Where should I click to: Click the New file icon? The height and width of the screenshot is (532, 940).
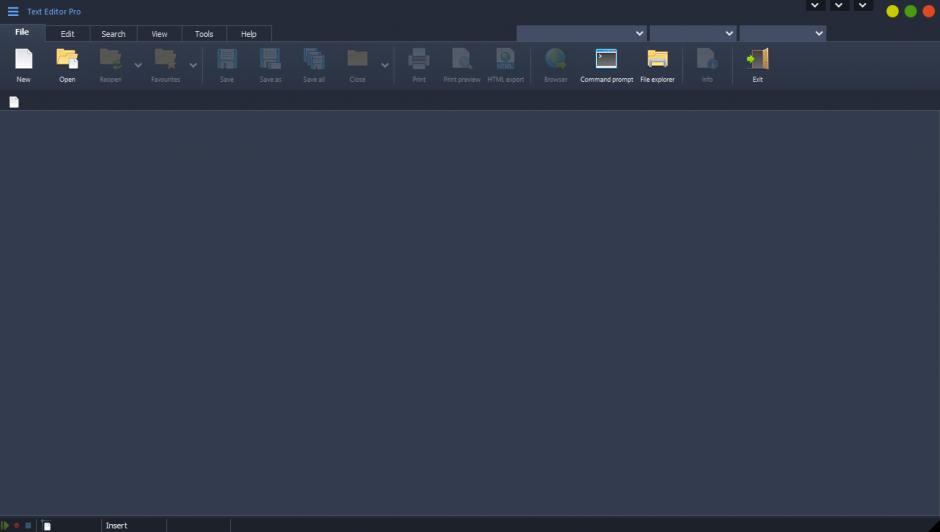point(23,64)
